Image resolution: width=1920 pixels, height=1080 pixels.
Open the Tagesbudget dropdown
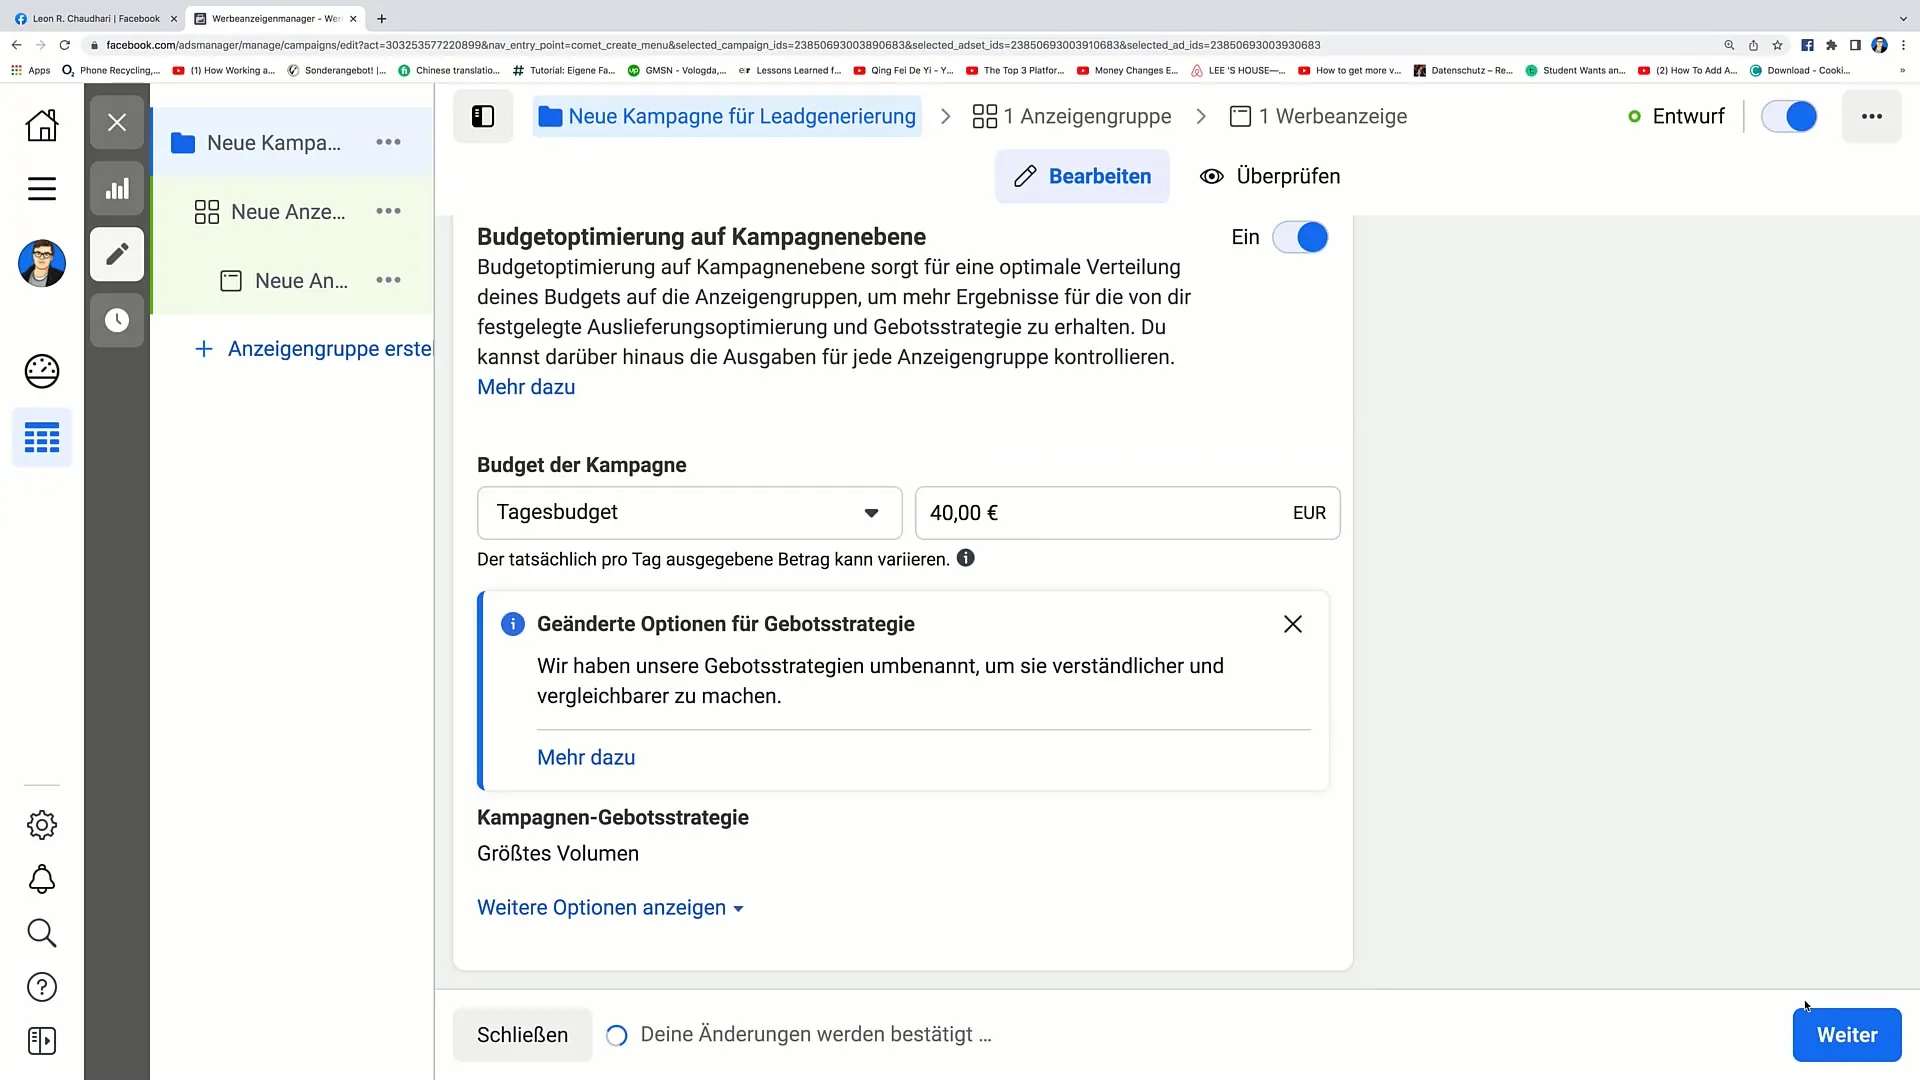689,513
